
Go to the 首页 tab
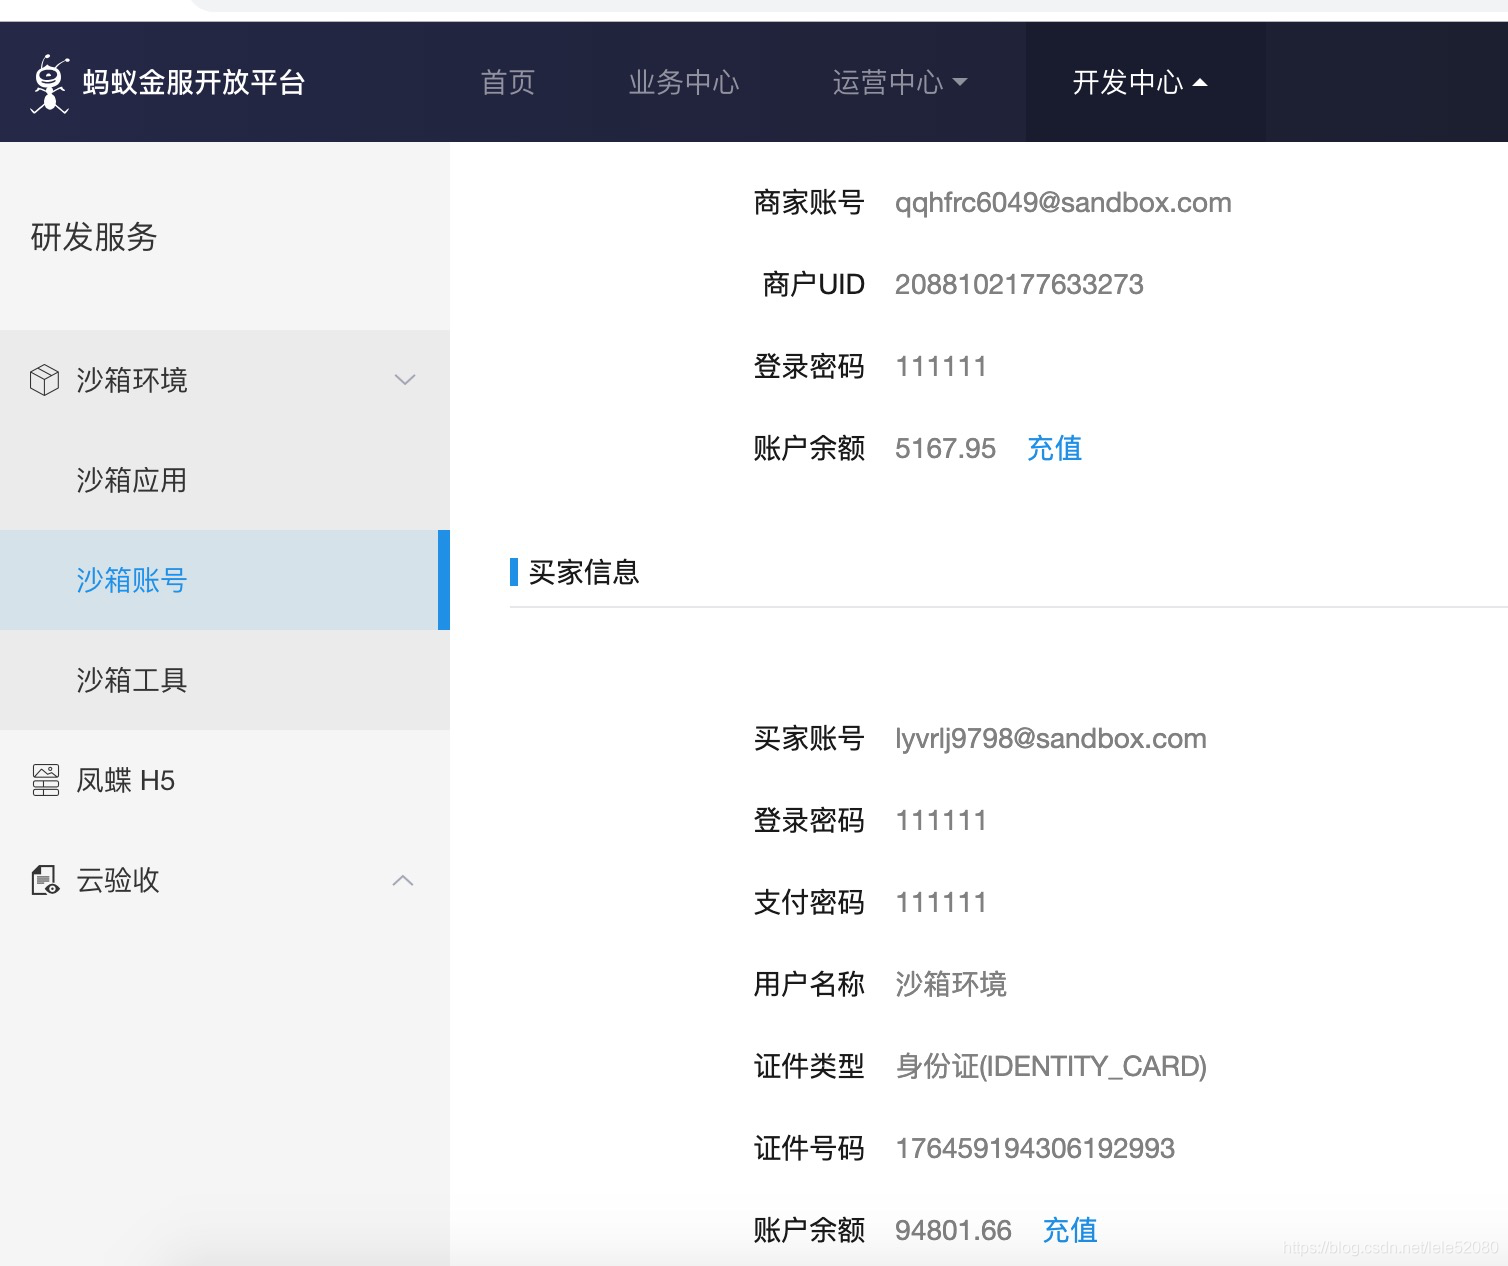pos(508,82)
